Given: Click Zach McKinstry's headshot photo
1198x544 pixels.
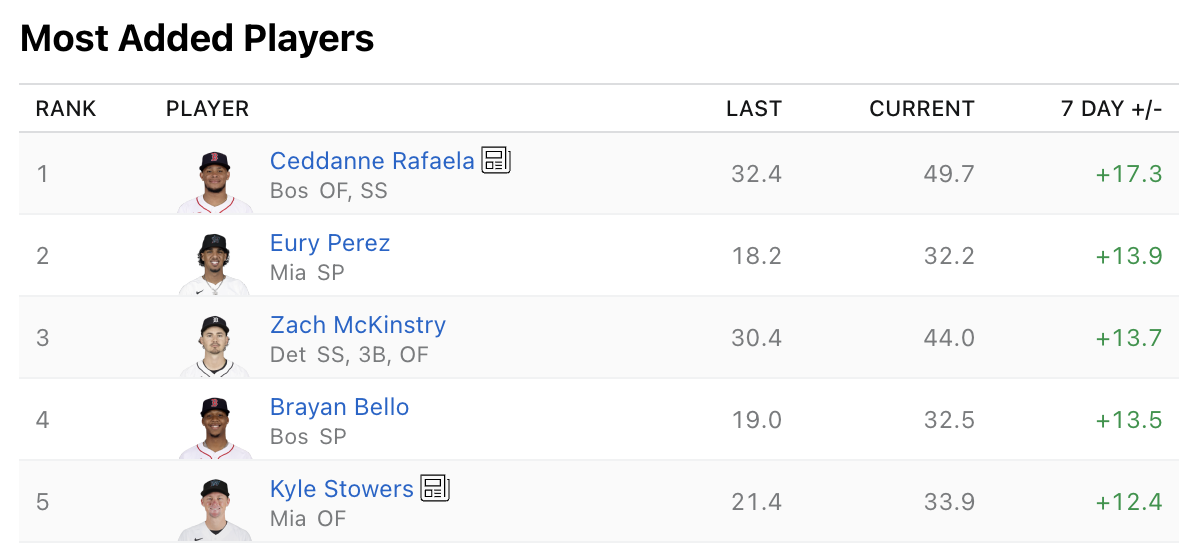Looking at the screenshot, I should click(214, 345).
